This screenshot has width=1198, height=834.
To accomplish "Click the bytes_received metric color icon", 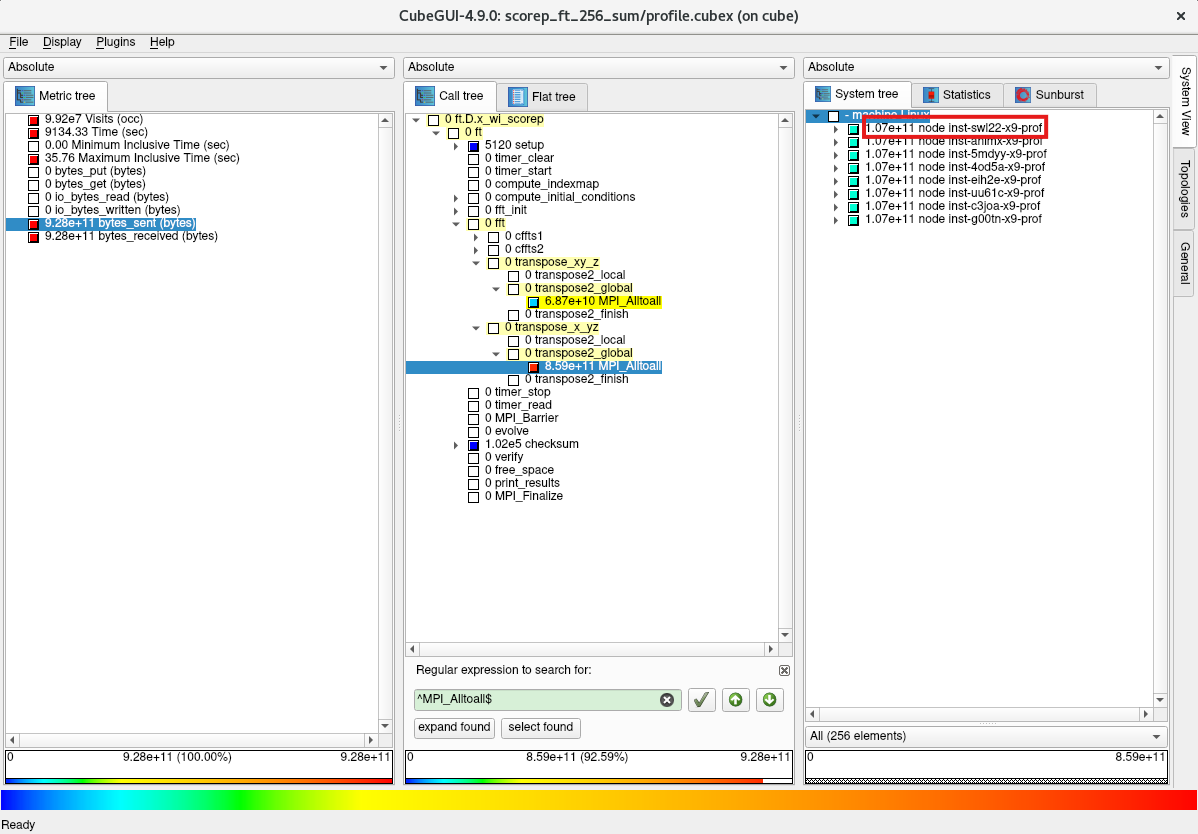I will (x=34, y=237).
